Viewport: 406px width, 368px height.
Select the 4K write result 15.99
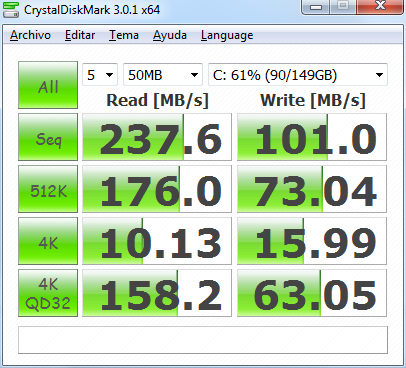(312, 241)
